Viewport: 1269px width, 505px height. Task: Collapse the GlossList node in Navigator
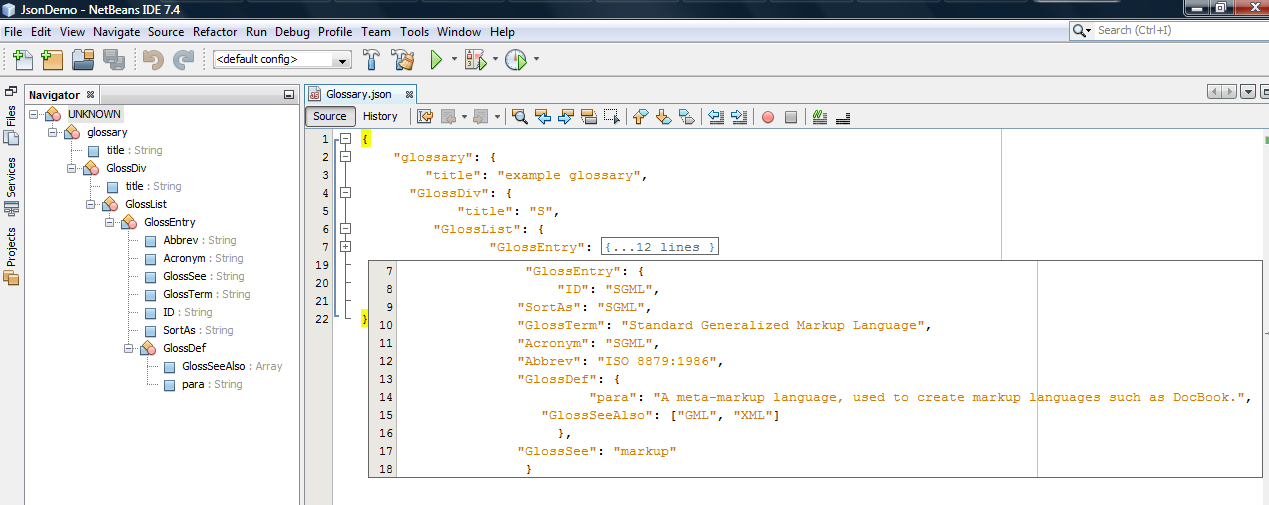tap(90, 204)
